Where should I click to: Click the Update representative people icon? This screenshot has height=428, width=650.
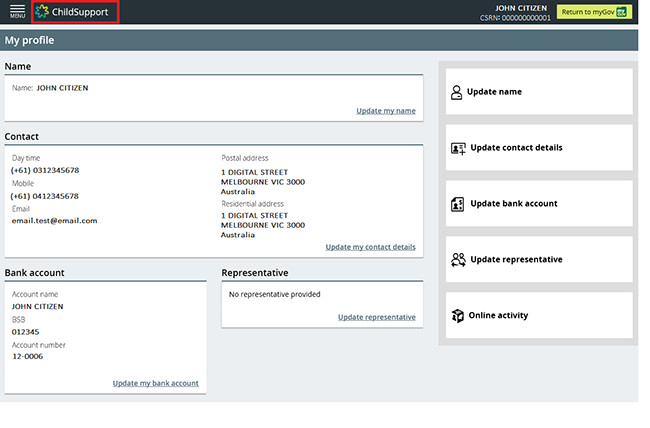tap(458, 260)
